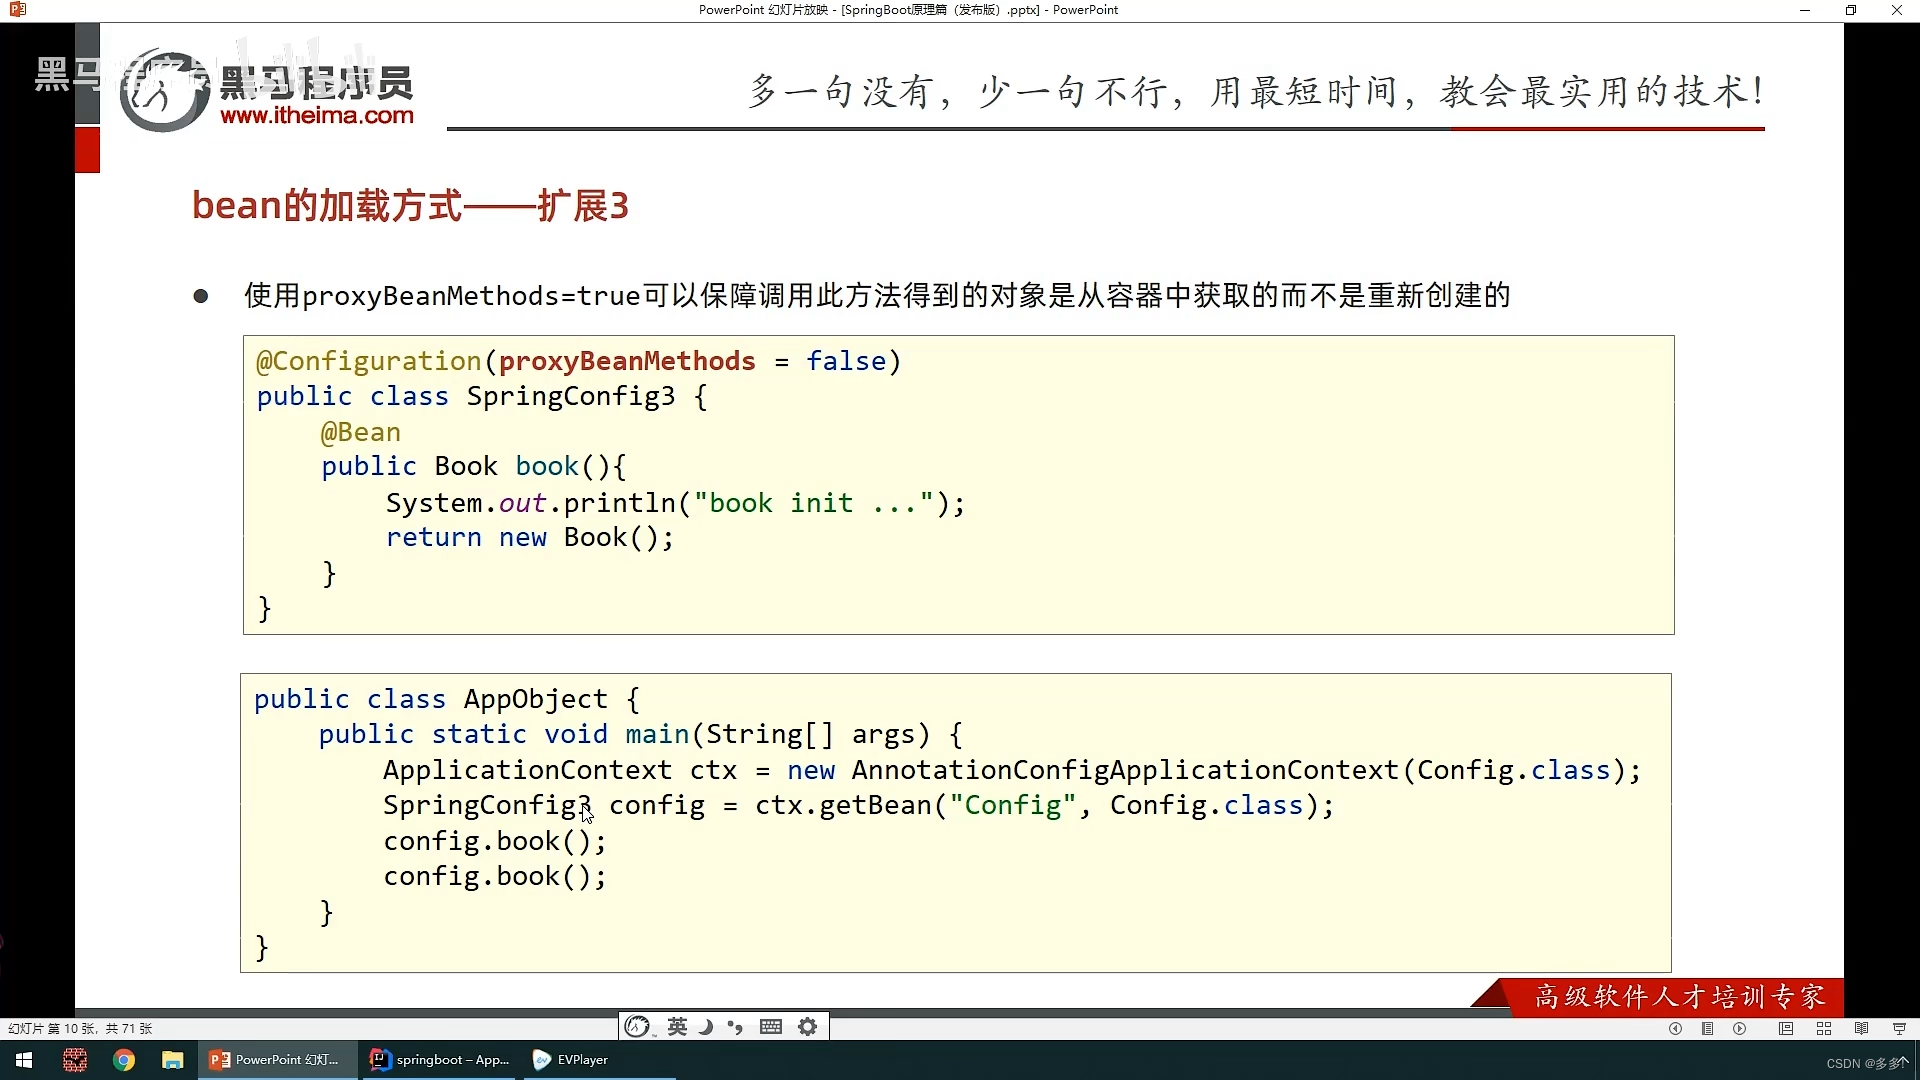Toggle English input mode in the IME bar

(x=677, y=1027)
